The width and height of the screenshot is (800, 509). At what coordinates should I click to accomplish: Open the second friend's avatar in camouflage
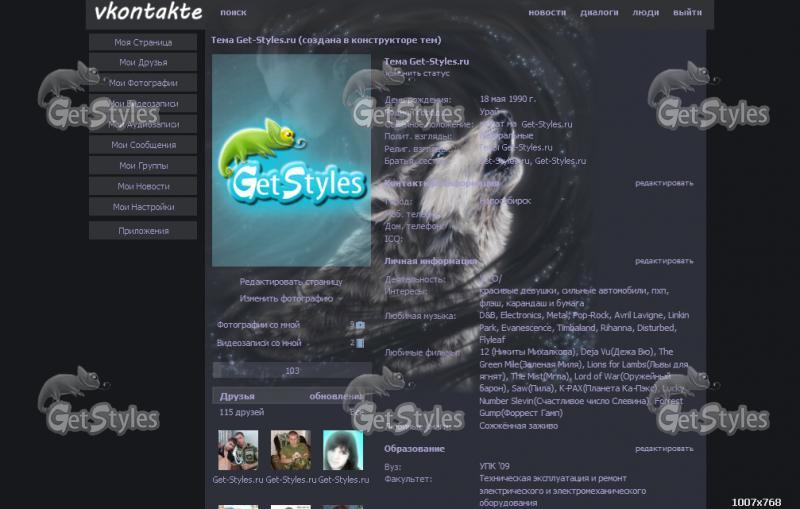click(x=290, y=450)
